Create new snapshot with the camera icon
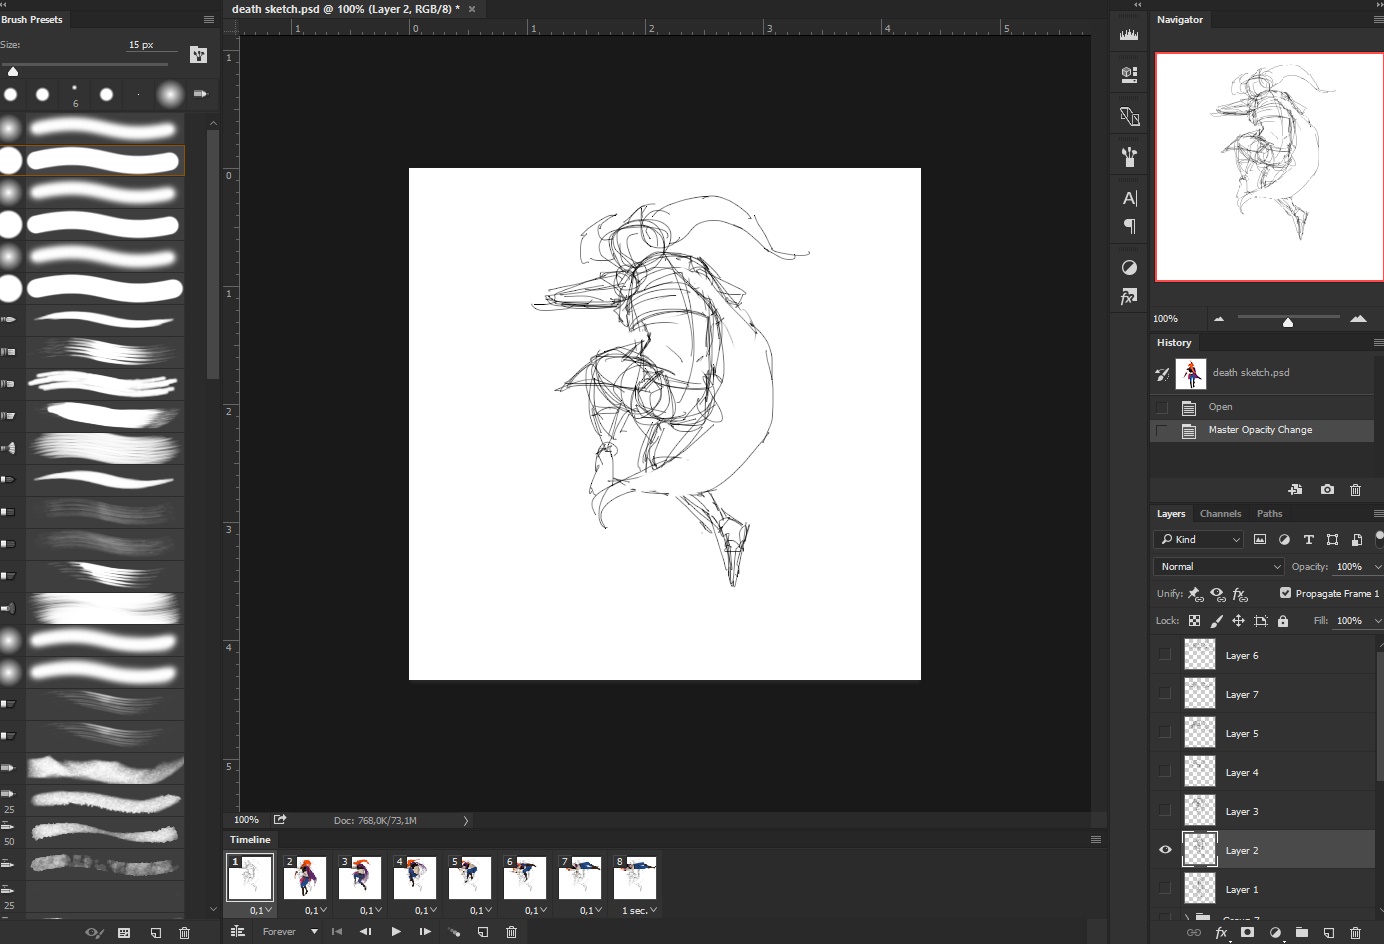 (x=1327, y=489)
